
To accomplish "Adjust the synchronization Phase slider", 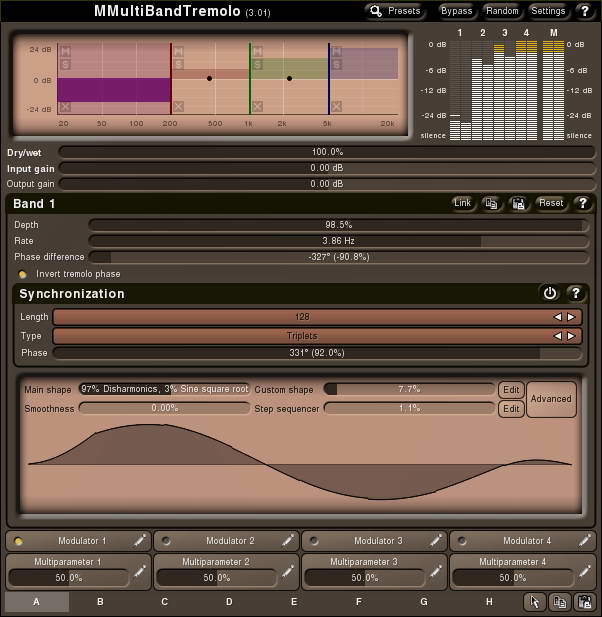I will tap(317, 353).
